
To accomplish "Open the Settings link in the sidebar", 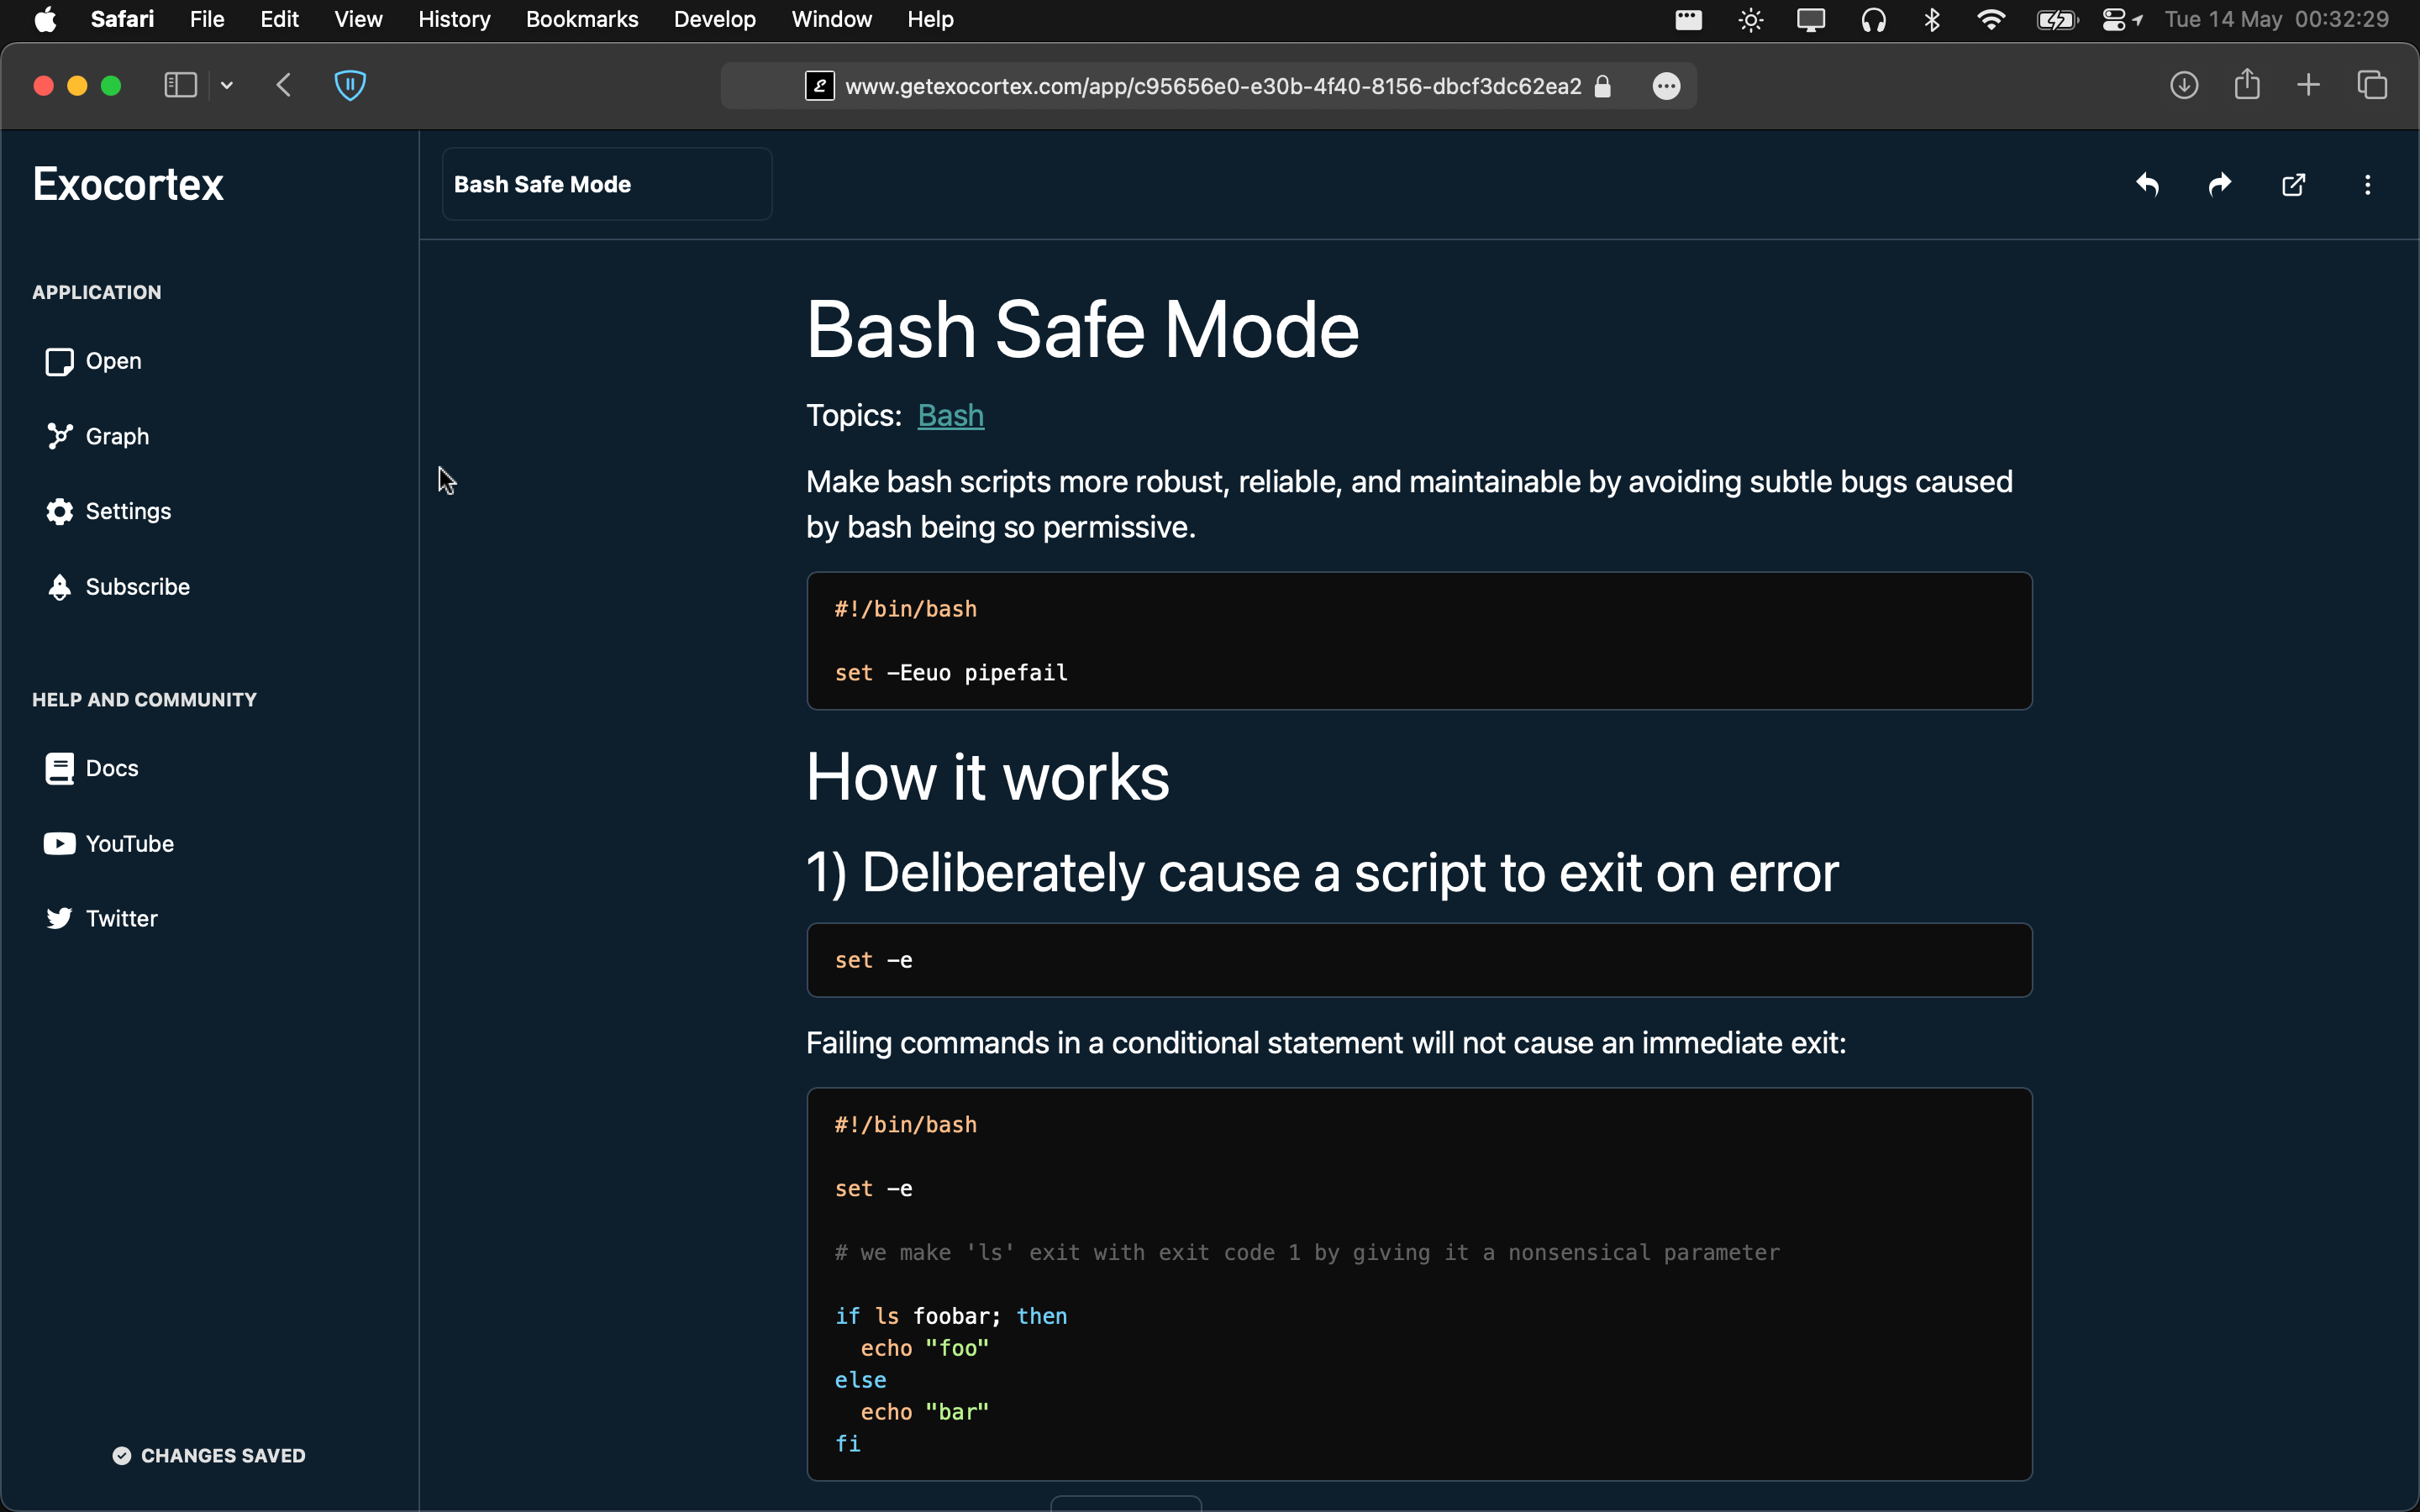I will (128, 511).
